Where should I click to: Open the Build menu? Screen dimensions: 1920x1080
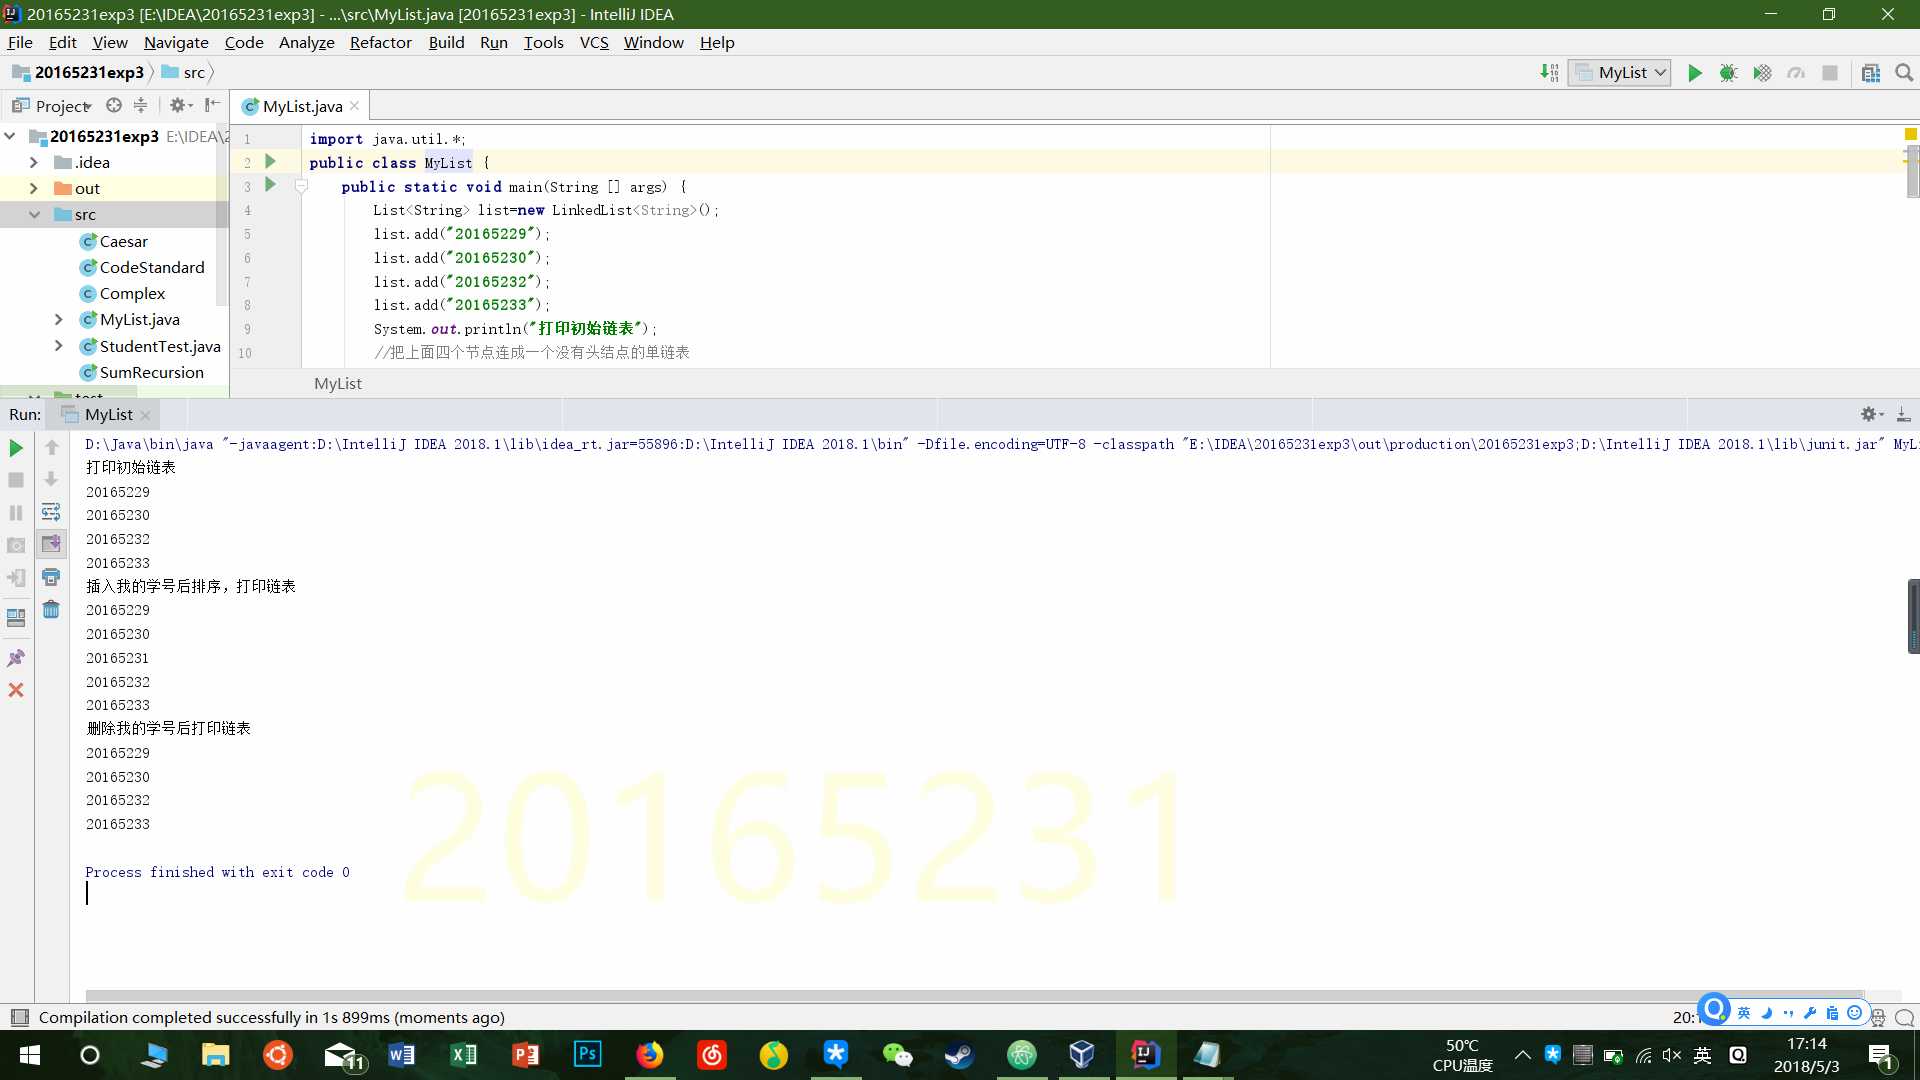pos(446,42)
